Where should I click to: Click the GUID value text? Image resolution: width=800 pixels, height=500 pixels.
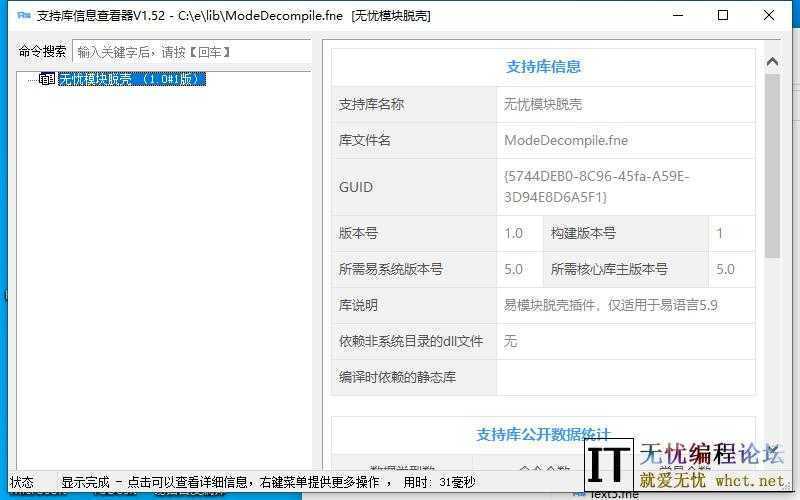click(x=596, y=187)
